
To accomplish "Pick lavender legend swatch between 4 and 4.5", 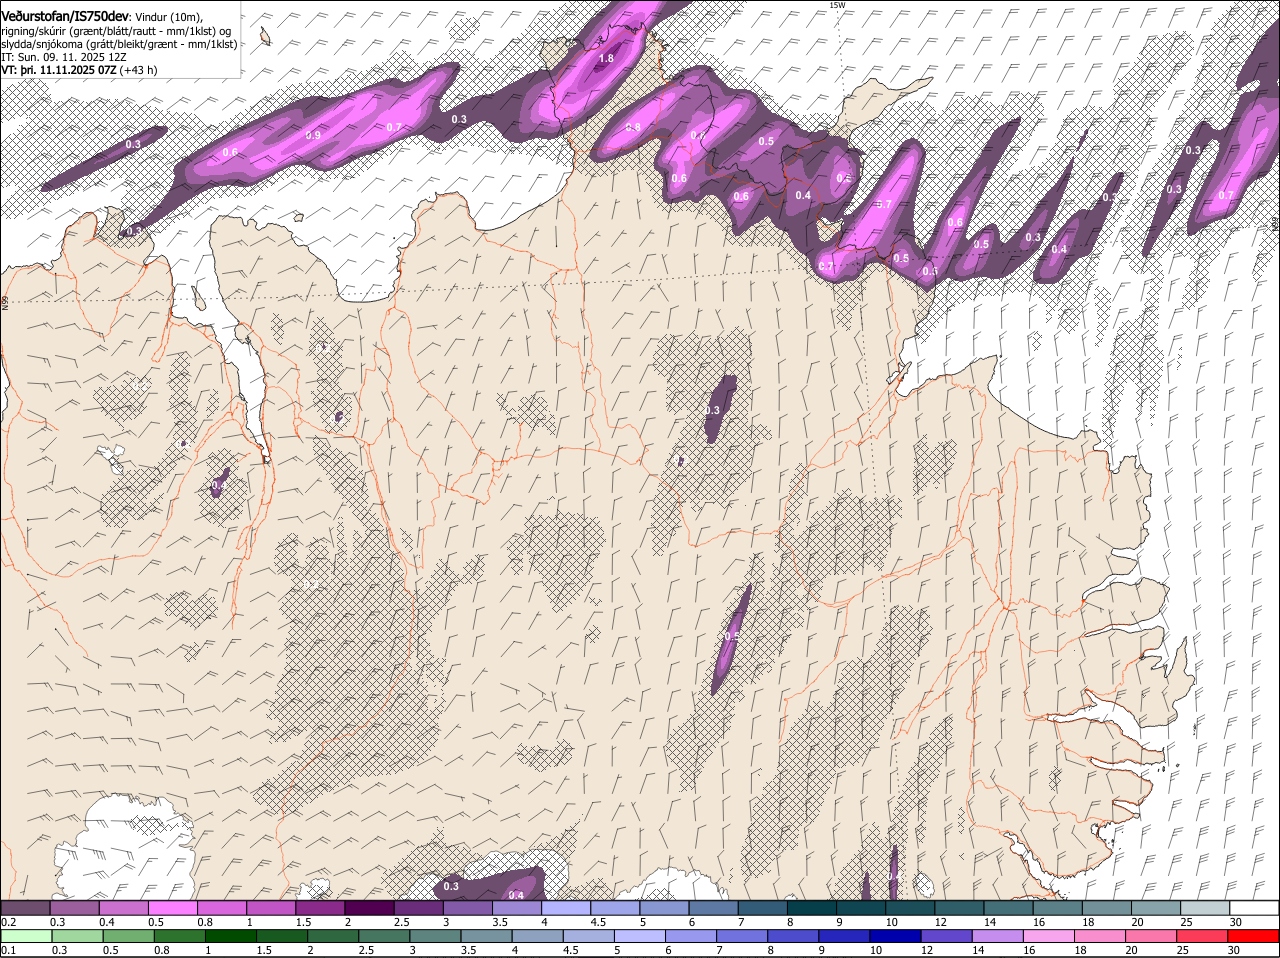I will (565, 907).
